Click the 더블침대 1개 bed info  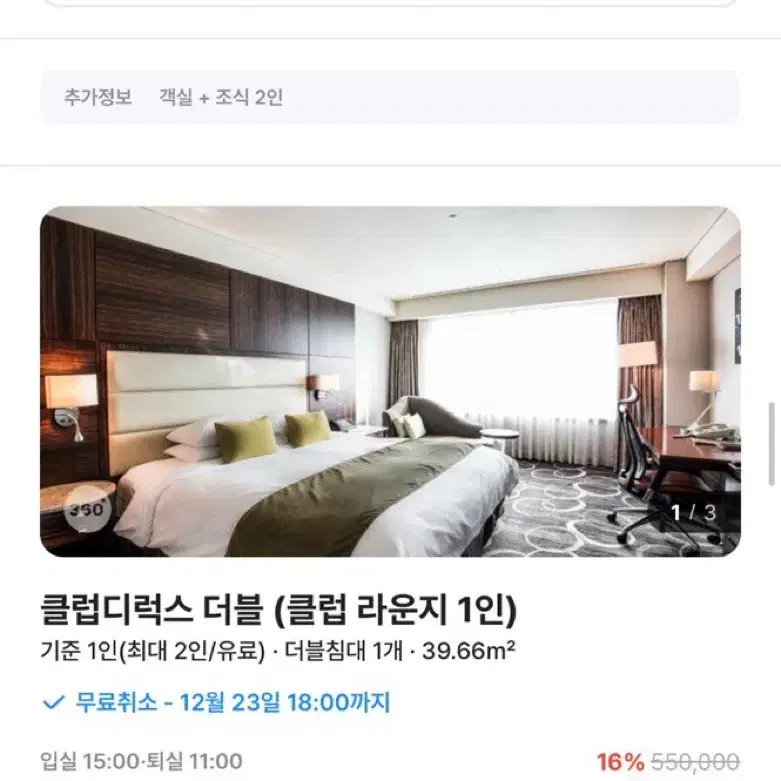(x=343, y=651)
